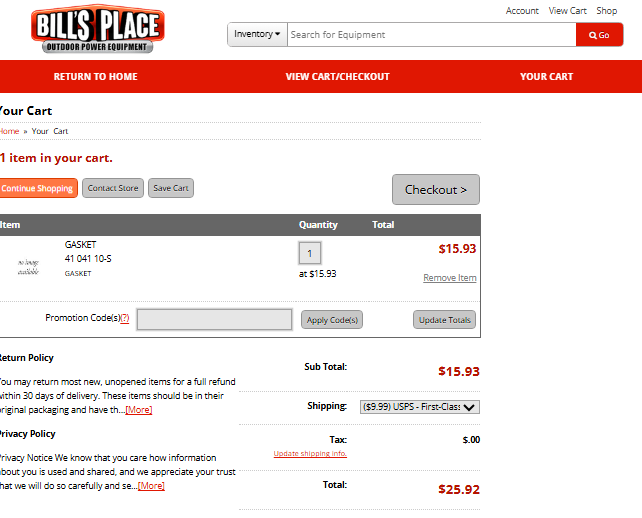The image size is (642, 518).
Task: Click the gasket no-image thumbnail
Action: coord(28,266)
